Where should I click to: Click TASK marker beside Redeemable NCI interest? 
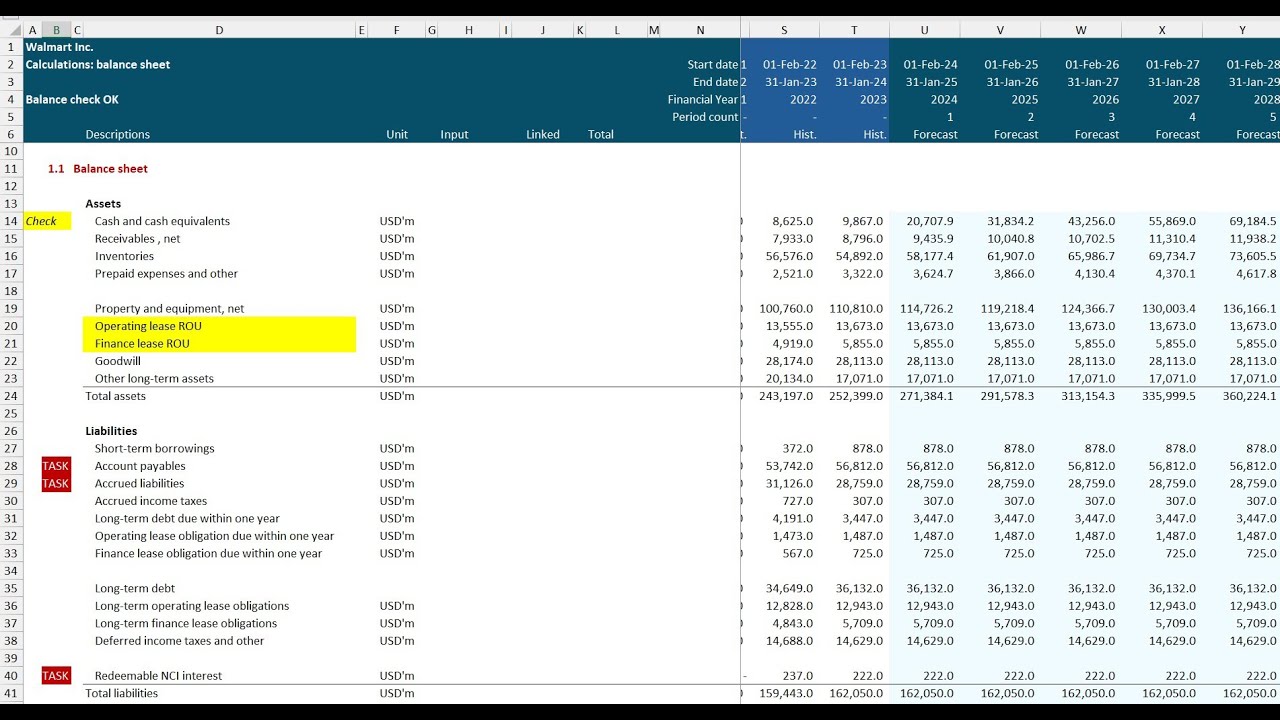[x=56, y=676]
